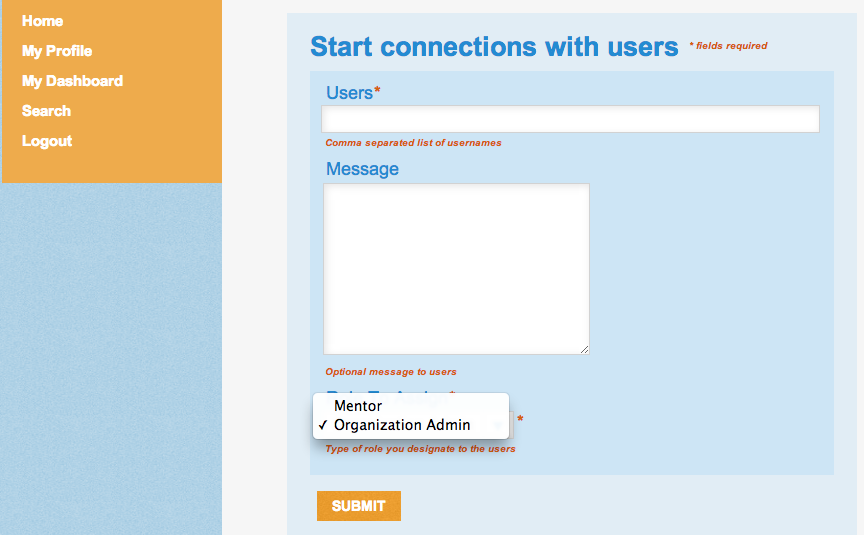Click the fields required note
The height and width of the screenshot is (535, 864).
728,46
